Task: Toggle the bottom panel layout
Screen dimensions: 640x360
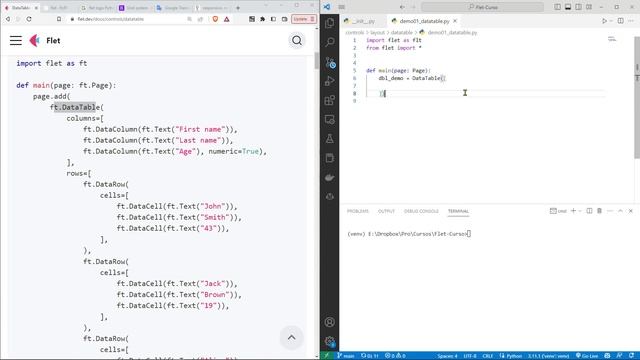Action: pos(568,7)
